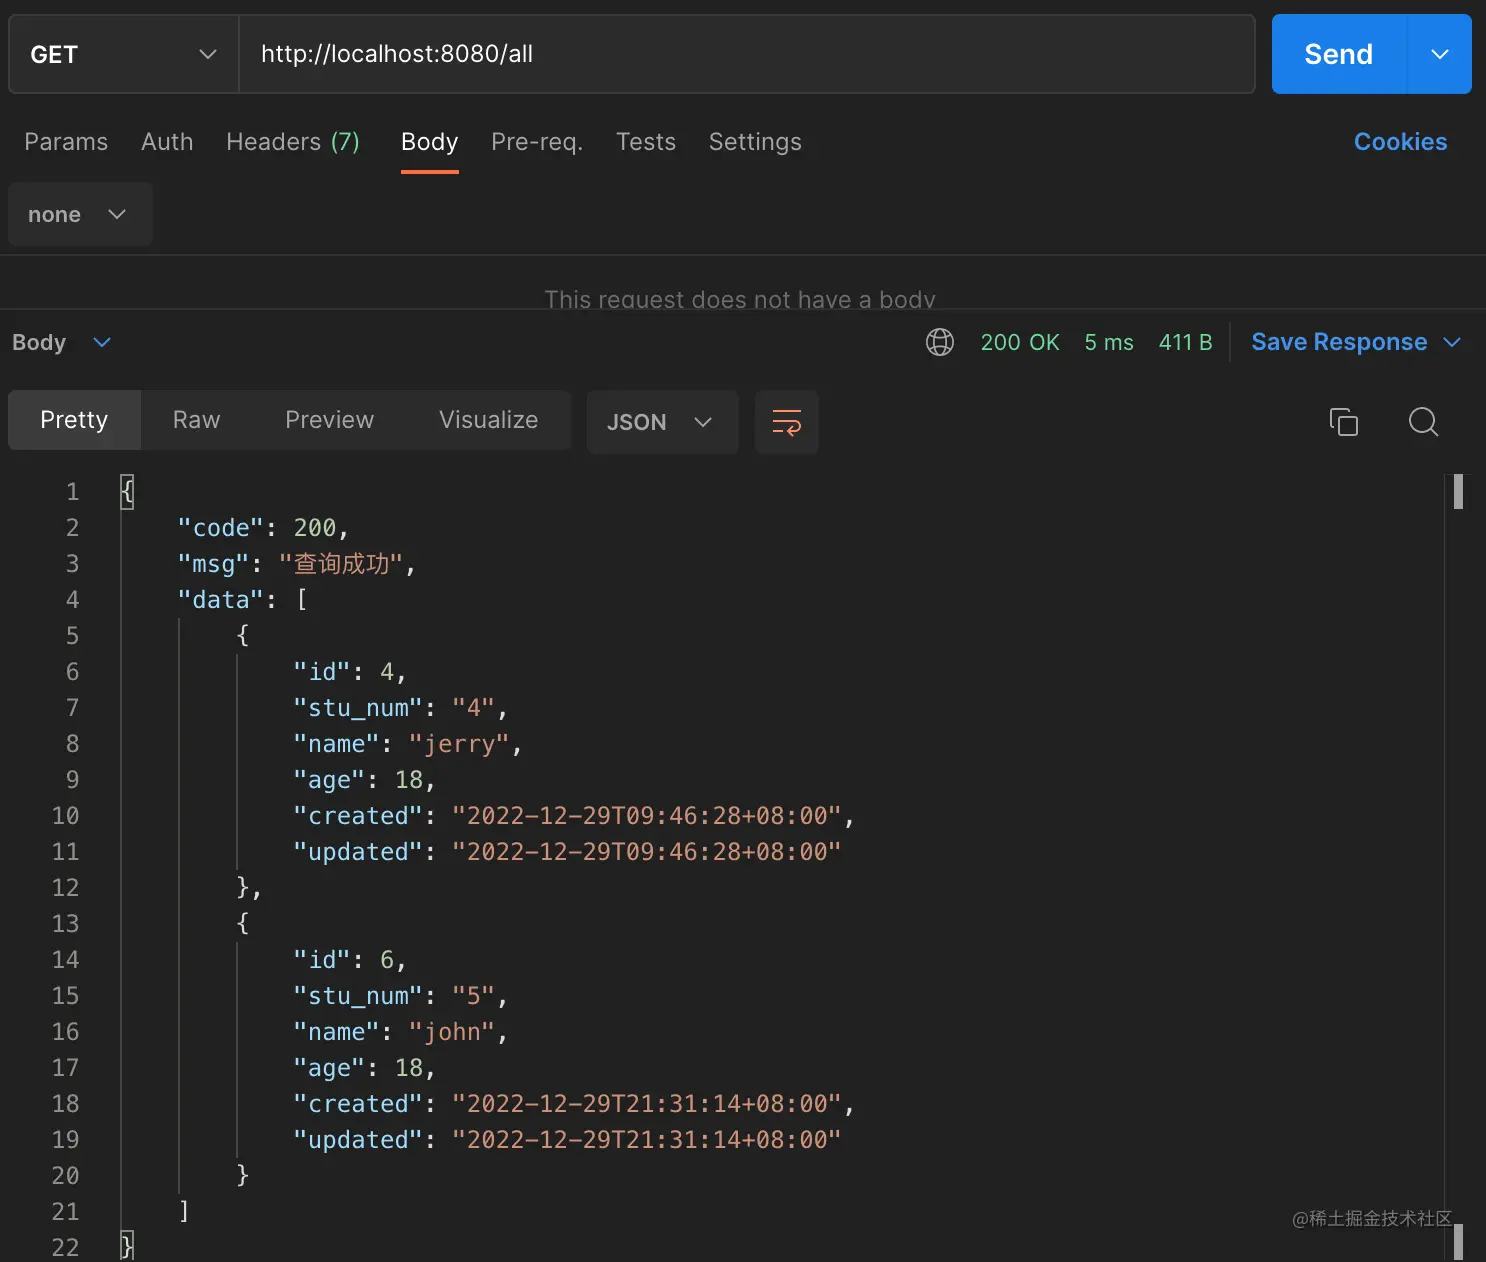Click the Send button

[1338, 54]
